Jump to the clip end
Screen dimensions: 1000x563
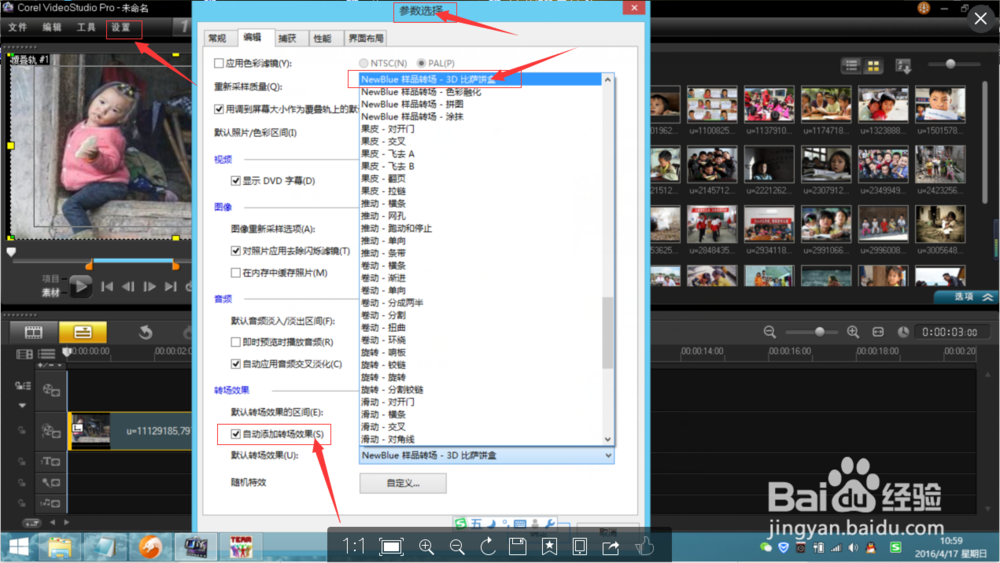pyautogui.click(x=170, y=287)
